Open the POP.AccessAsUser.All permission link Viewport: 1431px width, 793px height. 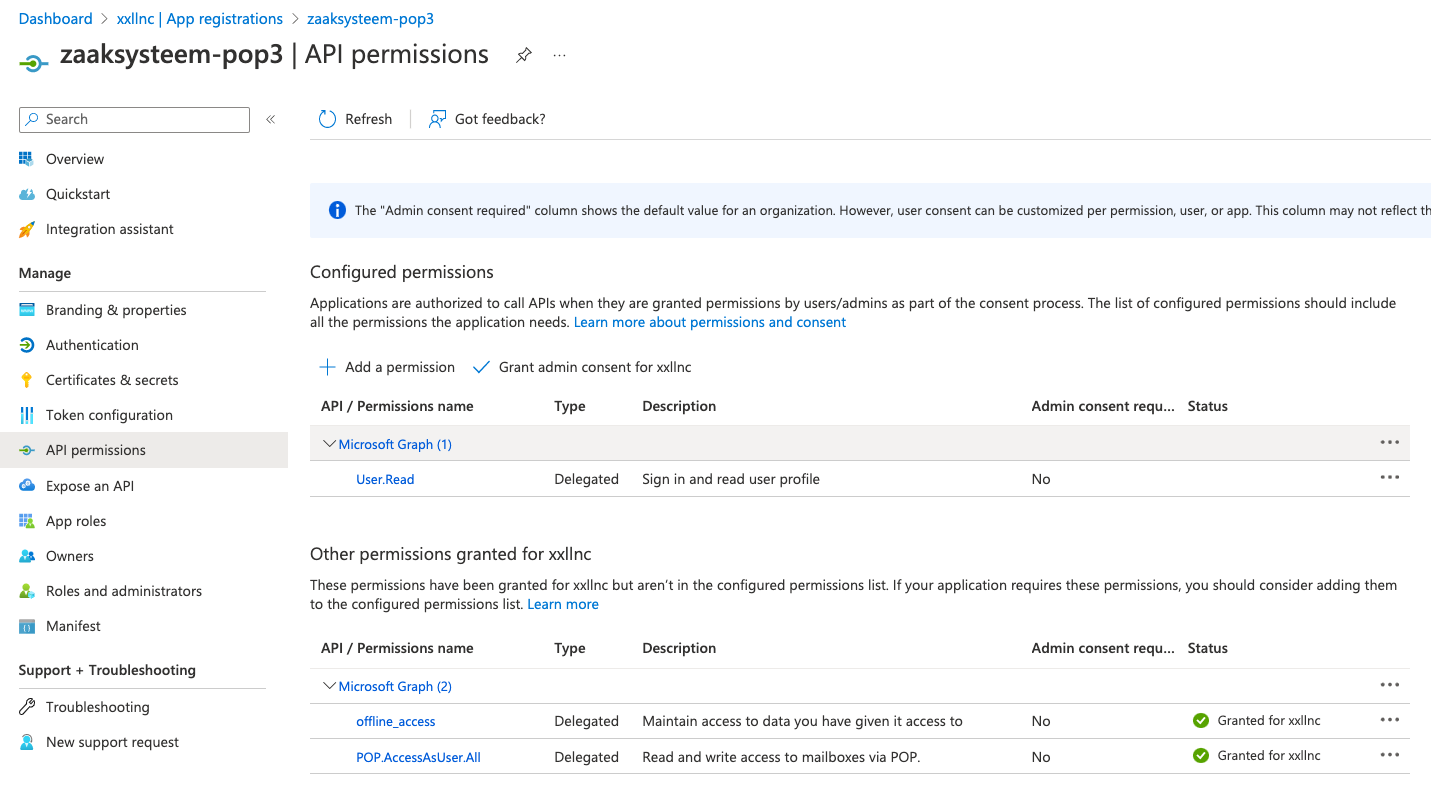tap(418, 757)
